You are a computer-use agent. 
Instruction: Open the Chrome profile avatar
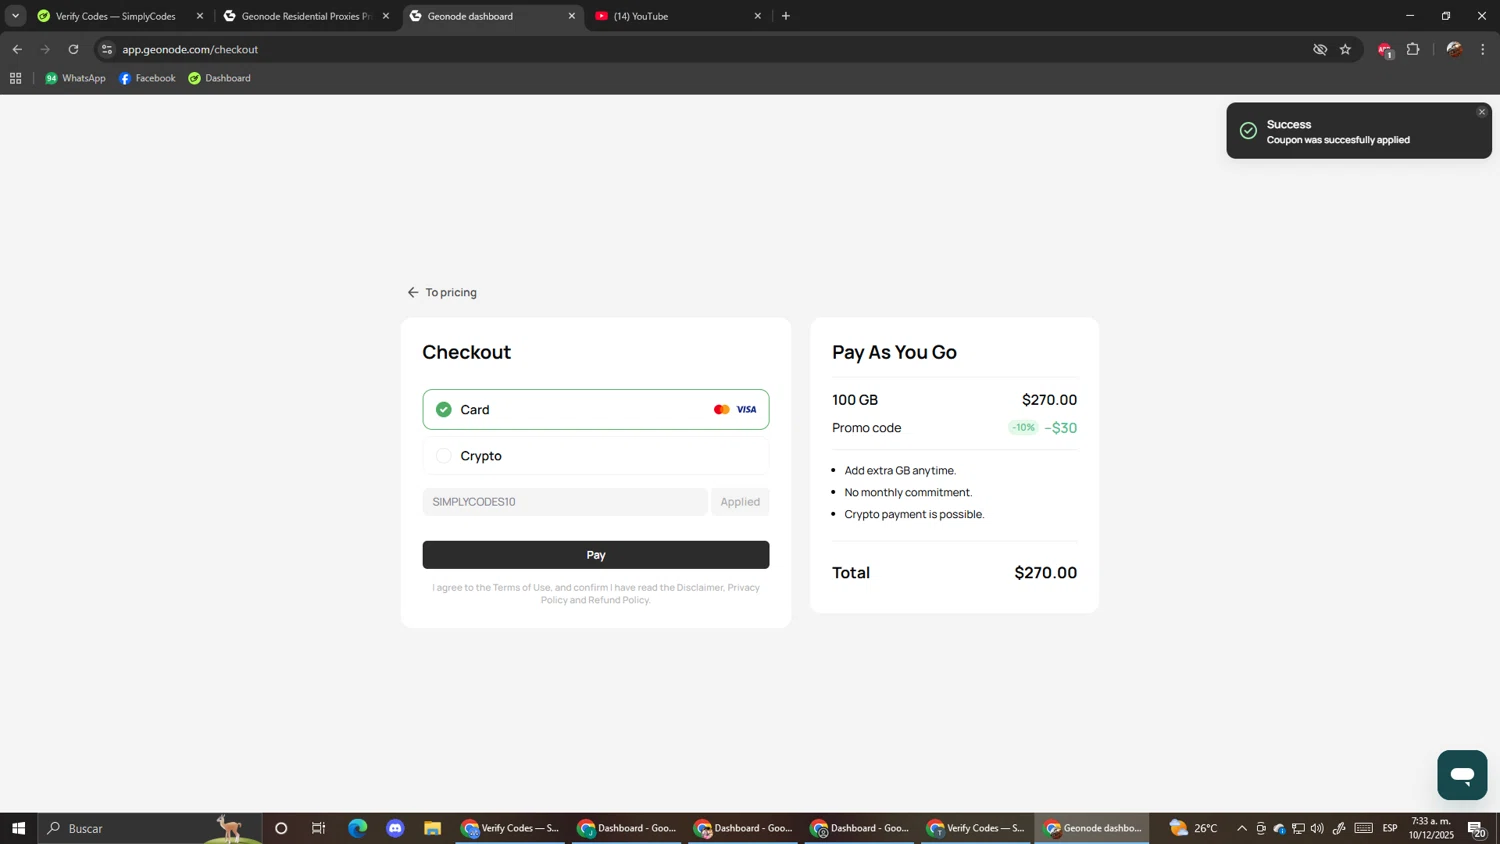click(1454, 49)
